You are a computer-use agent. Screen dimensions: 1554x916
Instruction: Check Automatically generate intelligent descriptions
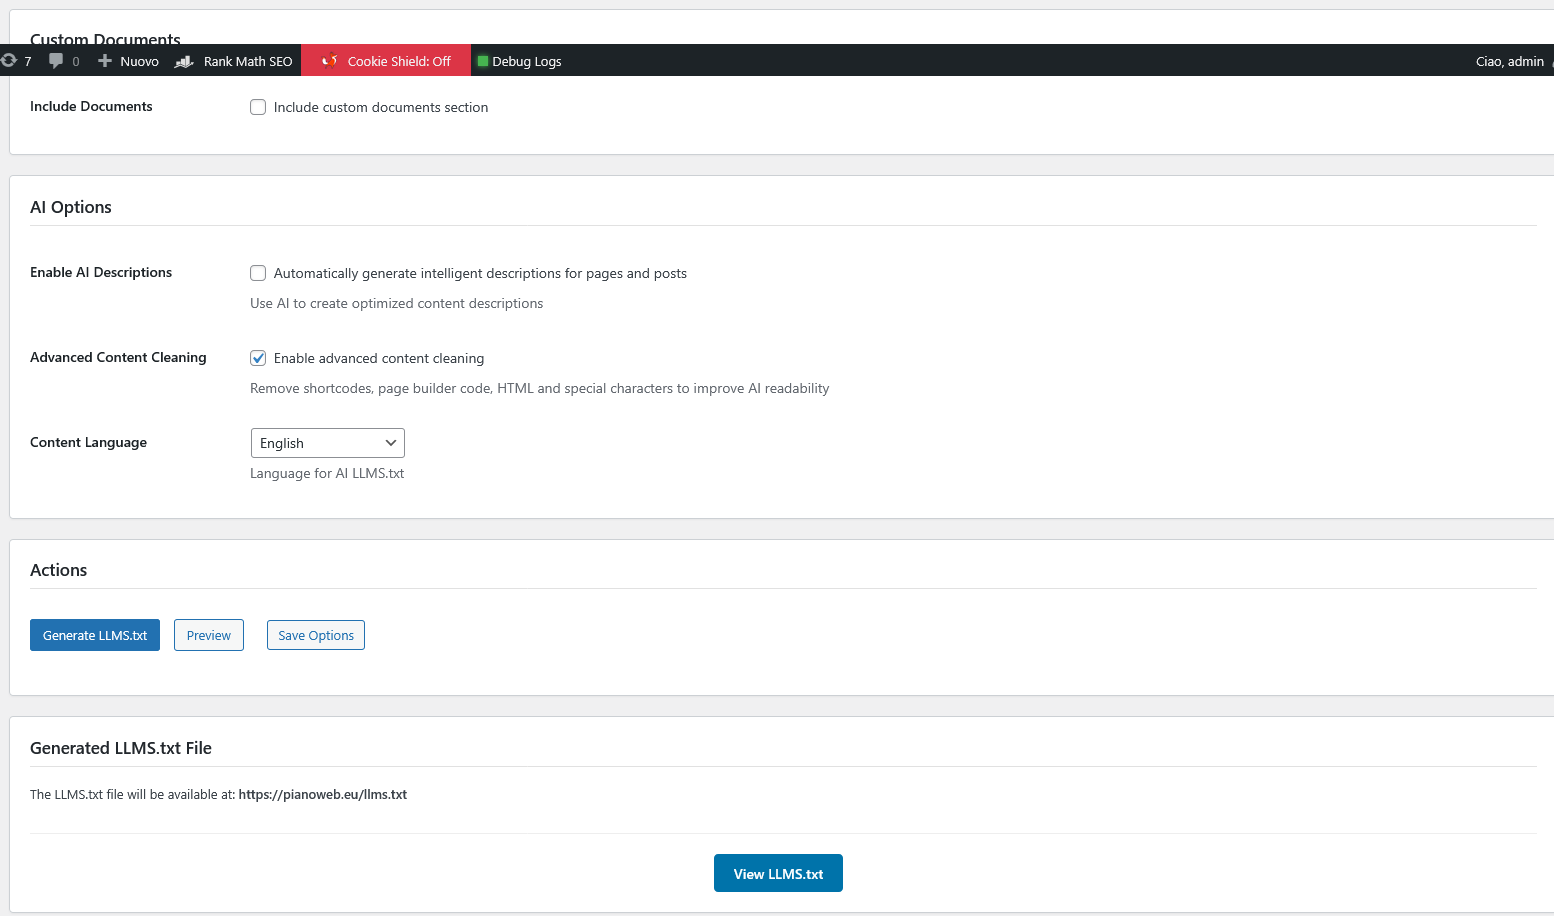pyautogui.click(x=258, y=273)
